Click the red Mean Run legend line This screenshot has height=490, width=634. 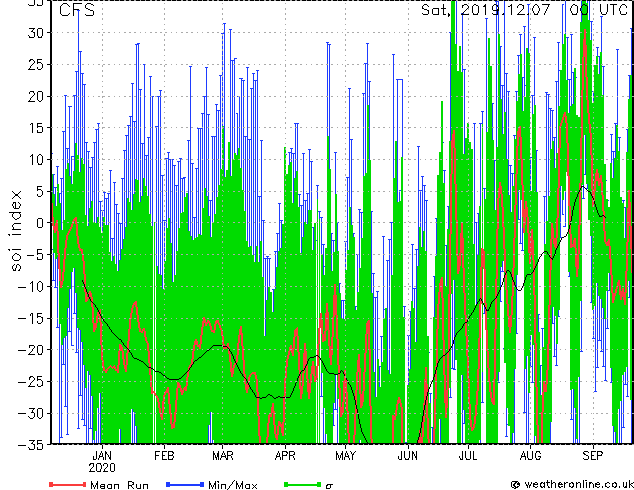68,484
